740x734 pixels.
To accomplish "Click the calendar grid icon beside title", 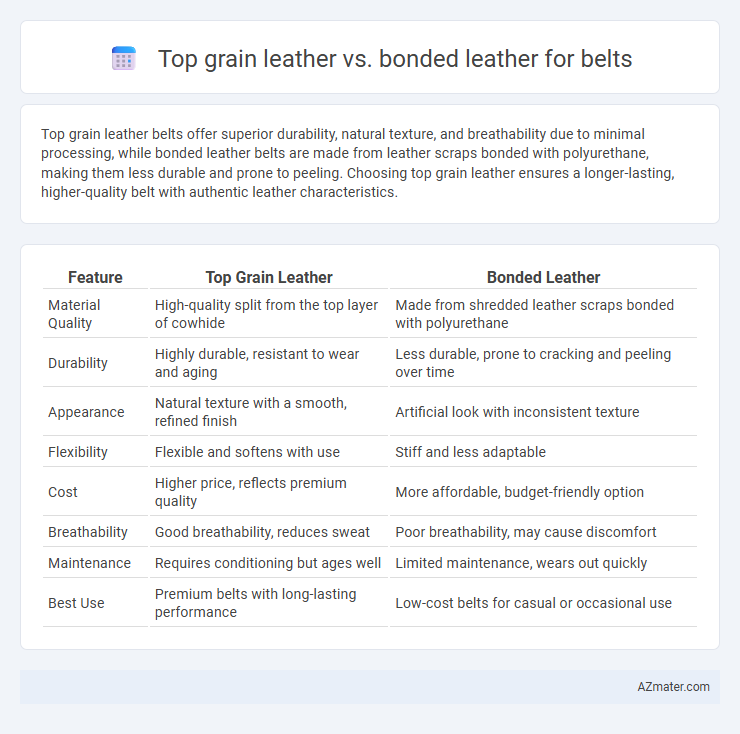I will 124,59.
